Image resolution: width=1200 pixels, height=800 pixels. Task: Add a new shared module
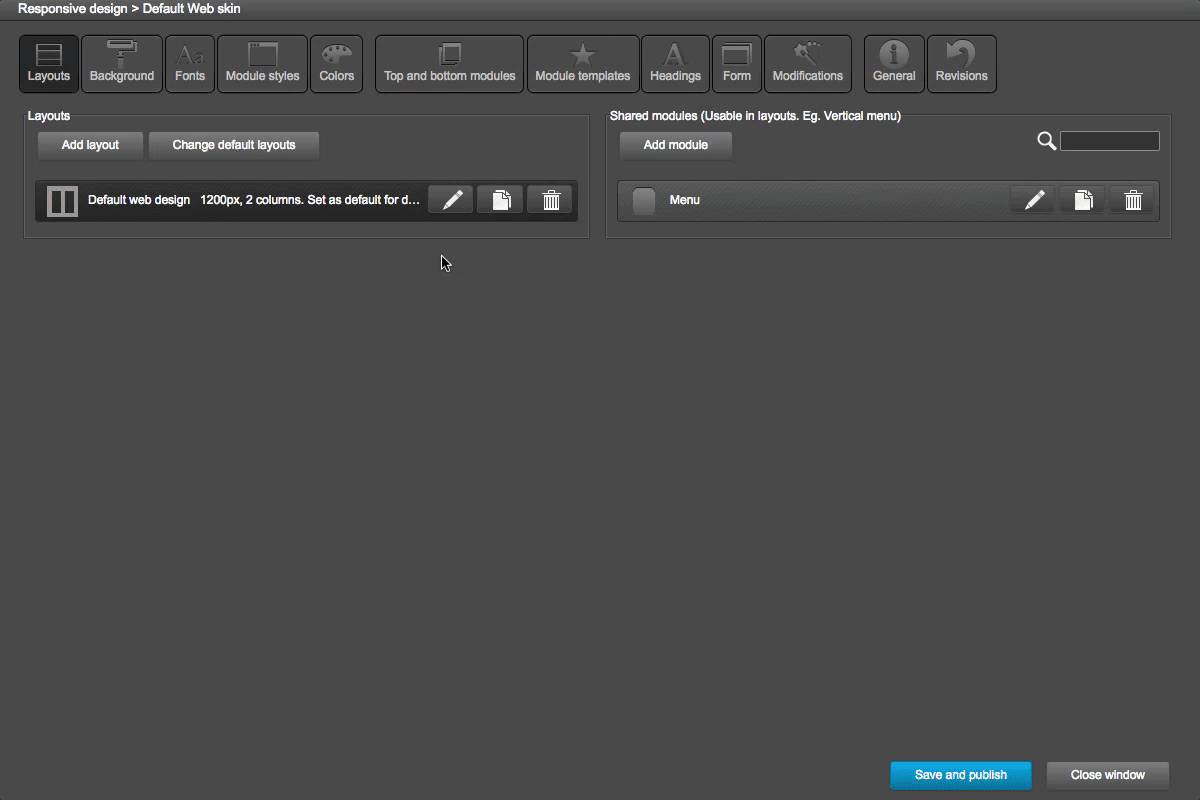(x=675, y=145)
